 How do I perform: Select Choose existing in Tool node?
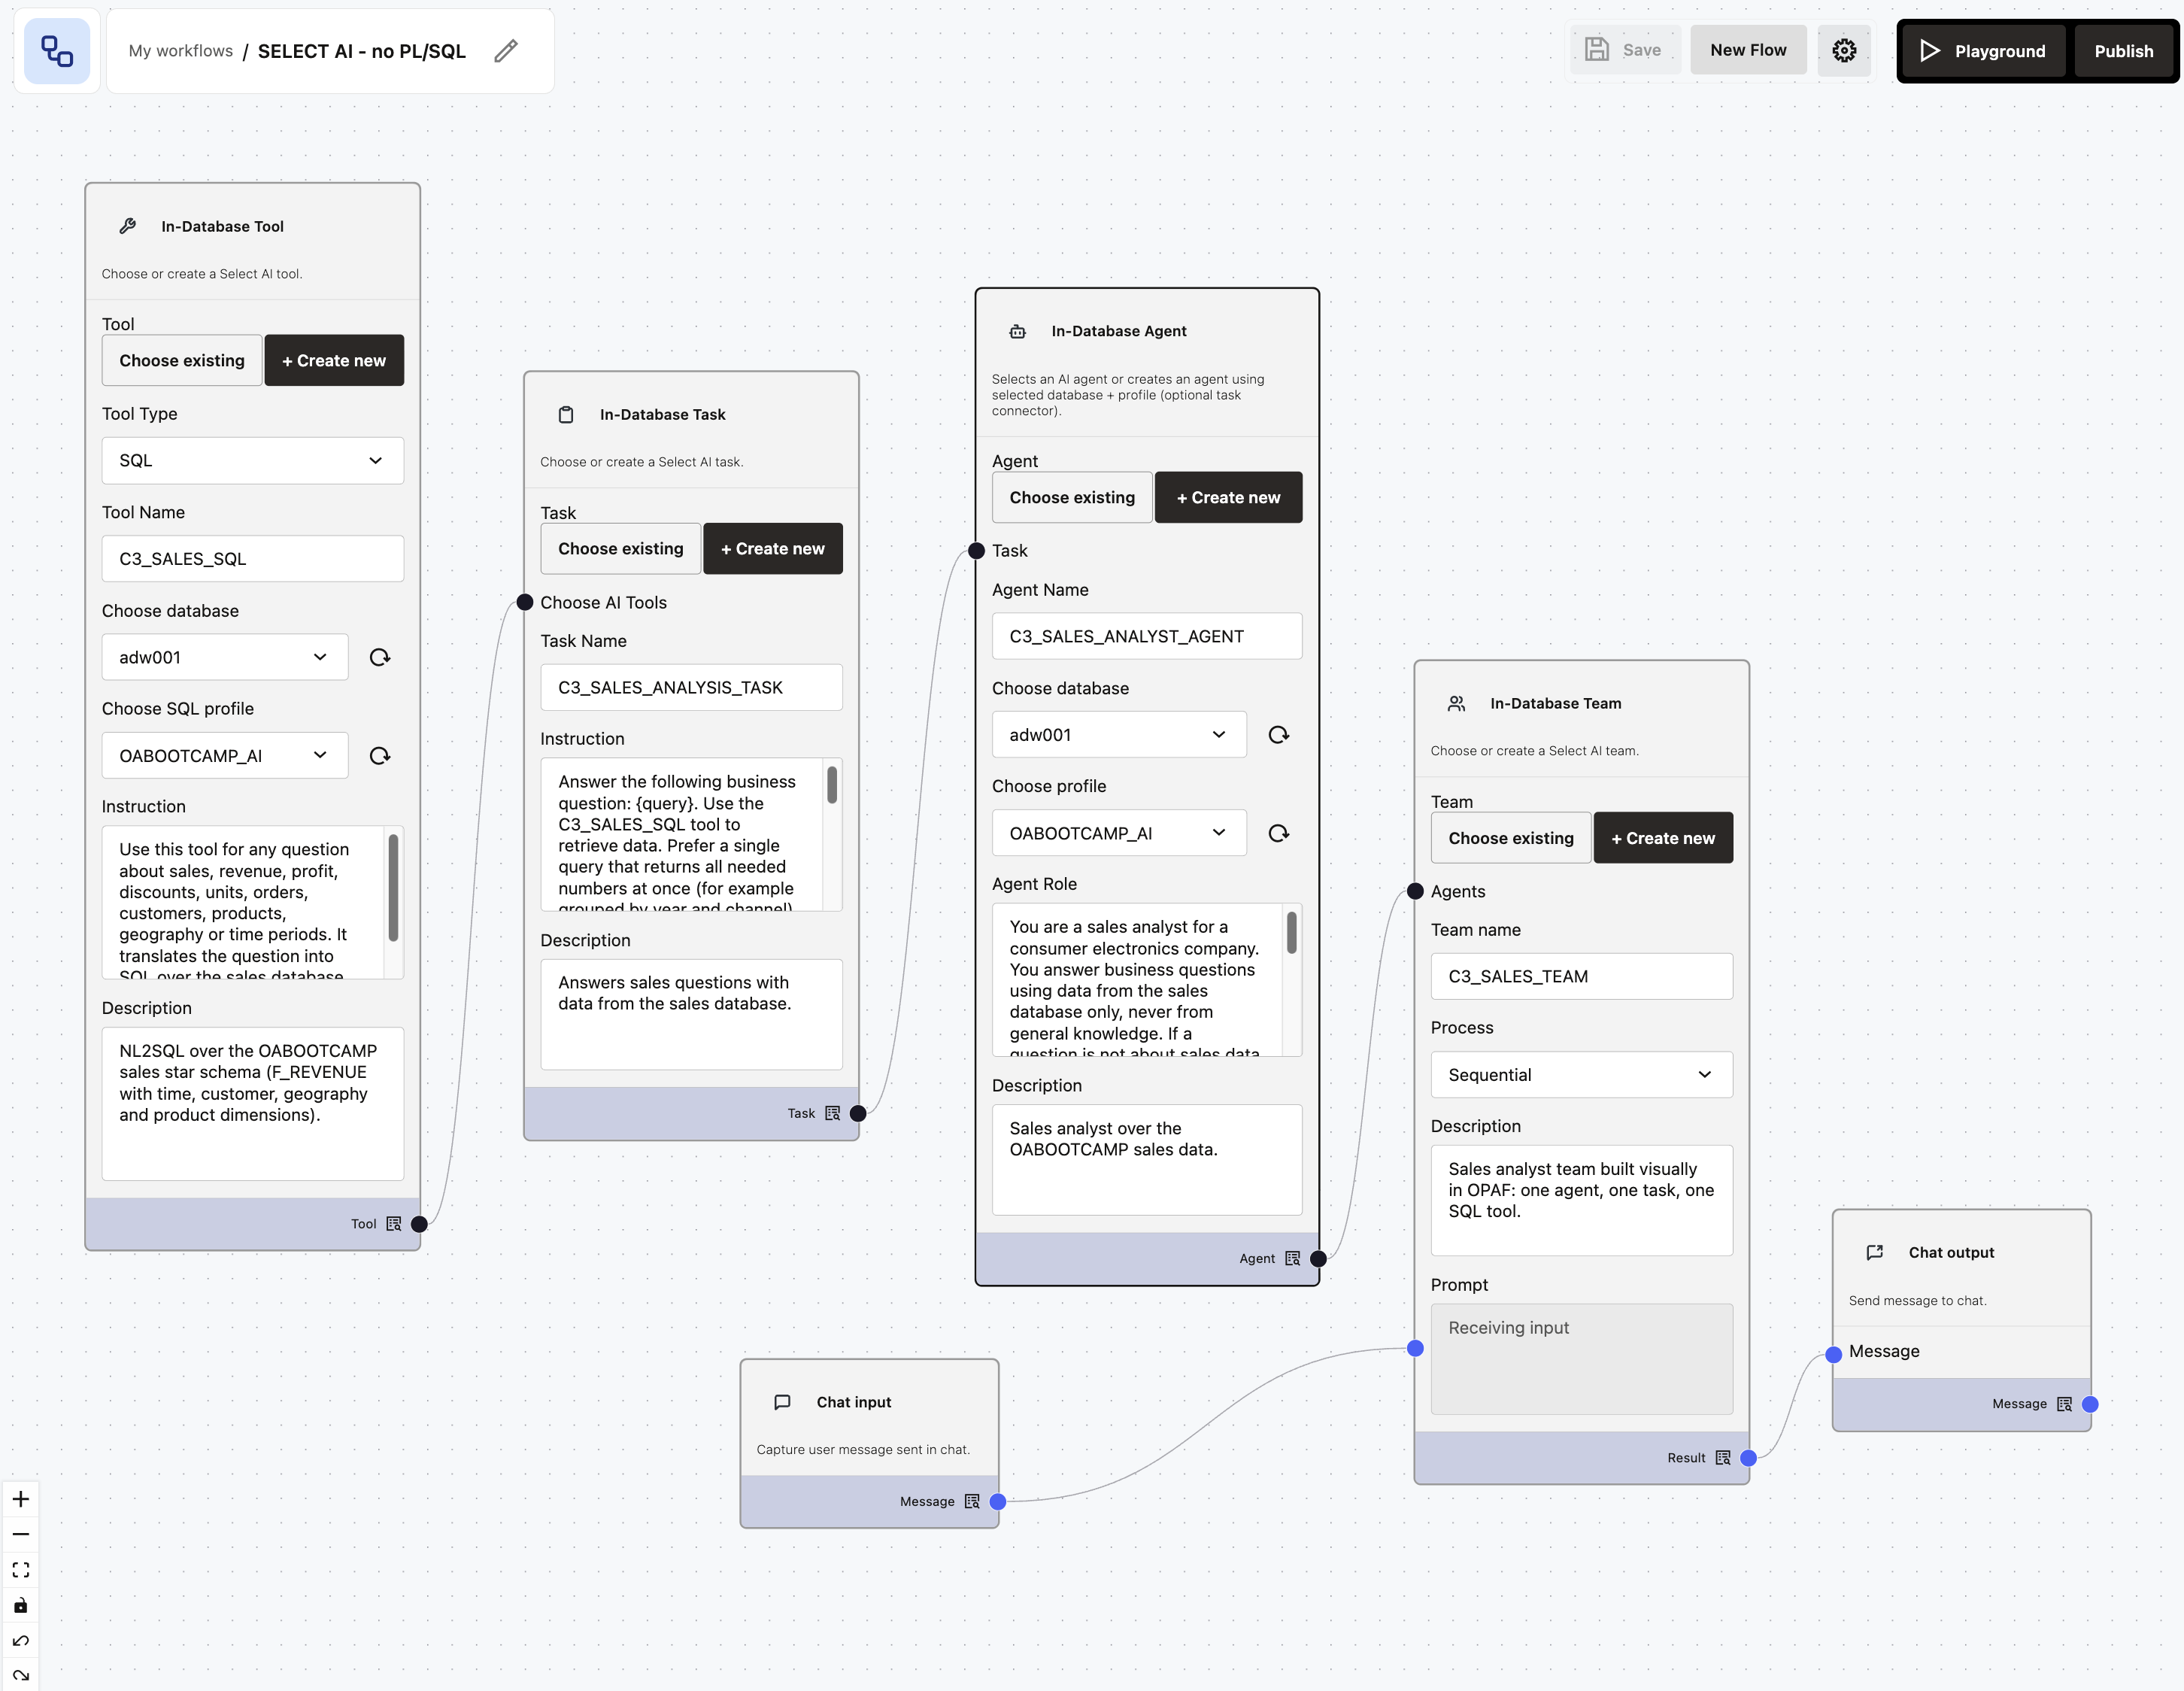point(182,360)
